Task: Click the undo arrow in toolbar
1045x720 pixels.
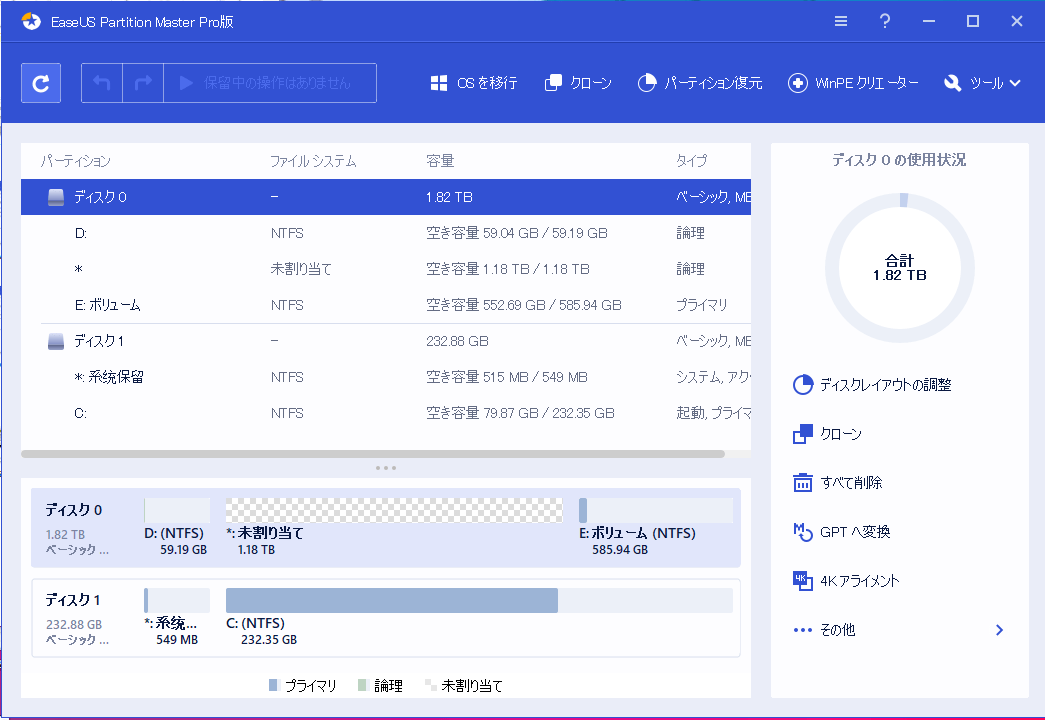Action: pyautogui.click(x=102, y=83)
